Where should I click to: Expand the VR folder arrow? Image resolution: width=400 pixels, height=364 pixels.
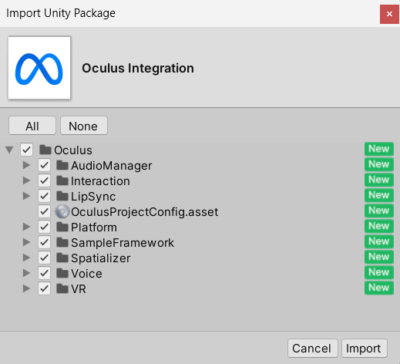pyautogui.click(x=26, y=289)
